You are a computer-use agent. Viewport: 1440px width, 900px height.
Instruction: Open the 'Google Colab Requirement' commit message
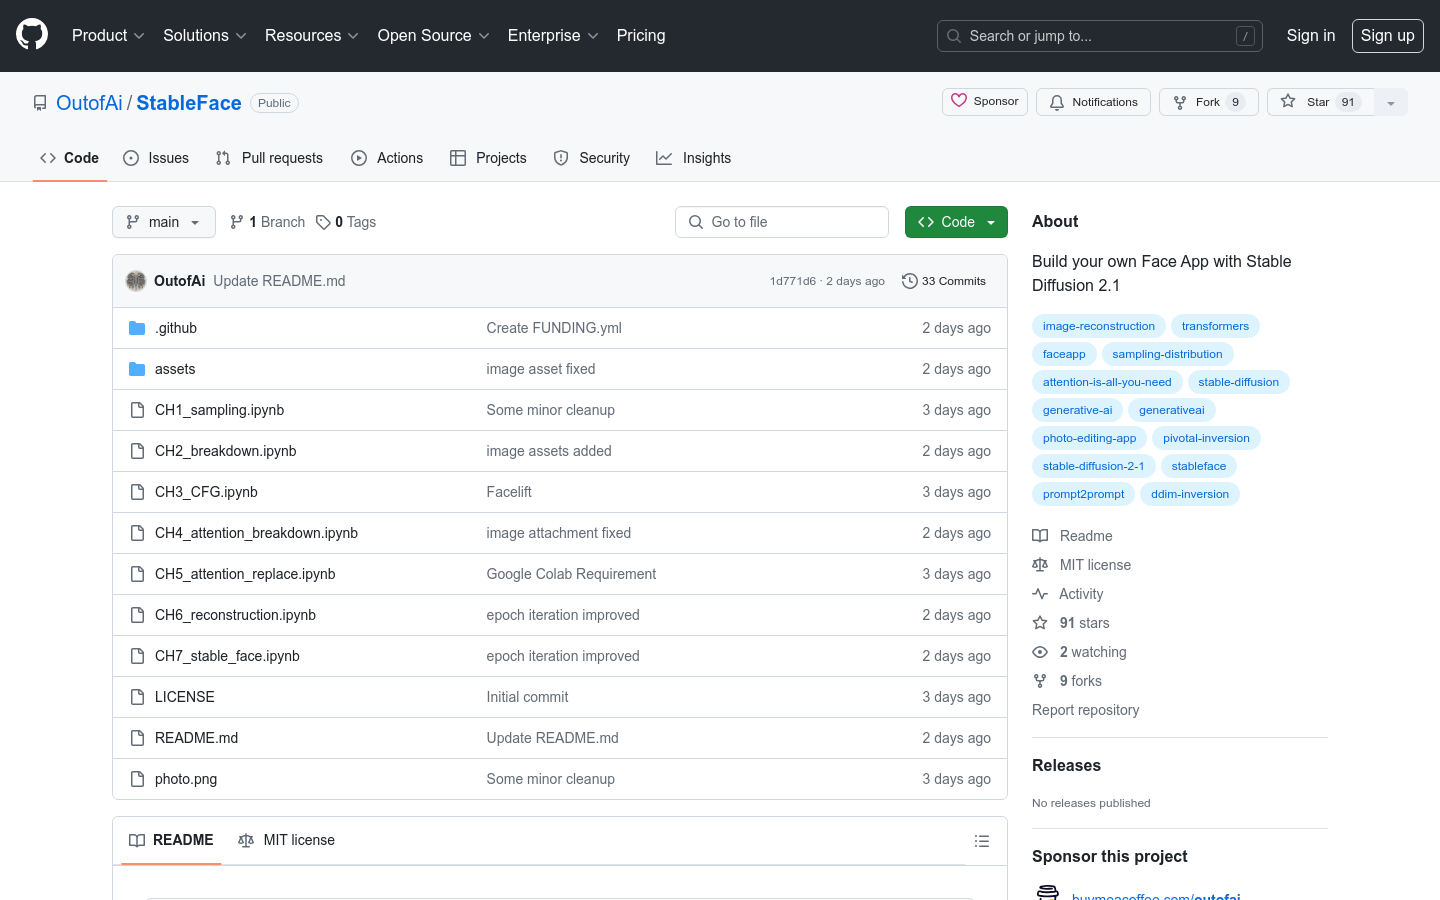(571, 574)
